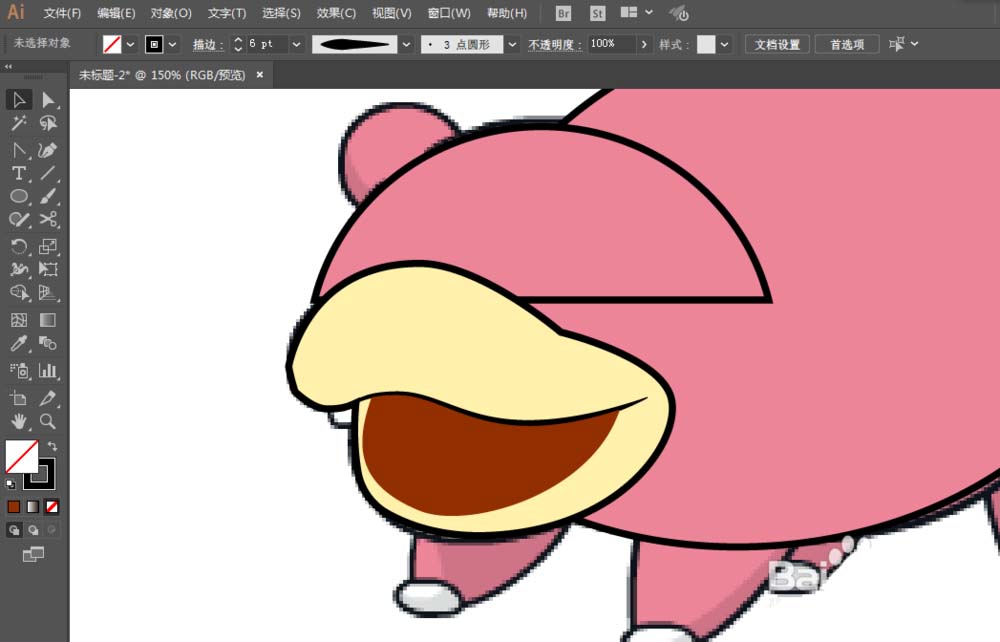Select the Ellipse tool

(x=18, y=196)
